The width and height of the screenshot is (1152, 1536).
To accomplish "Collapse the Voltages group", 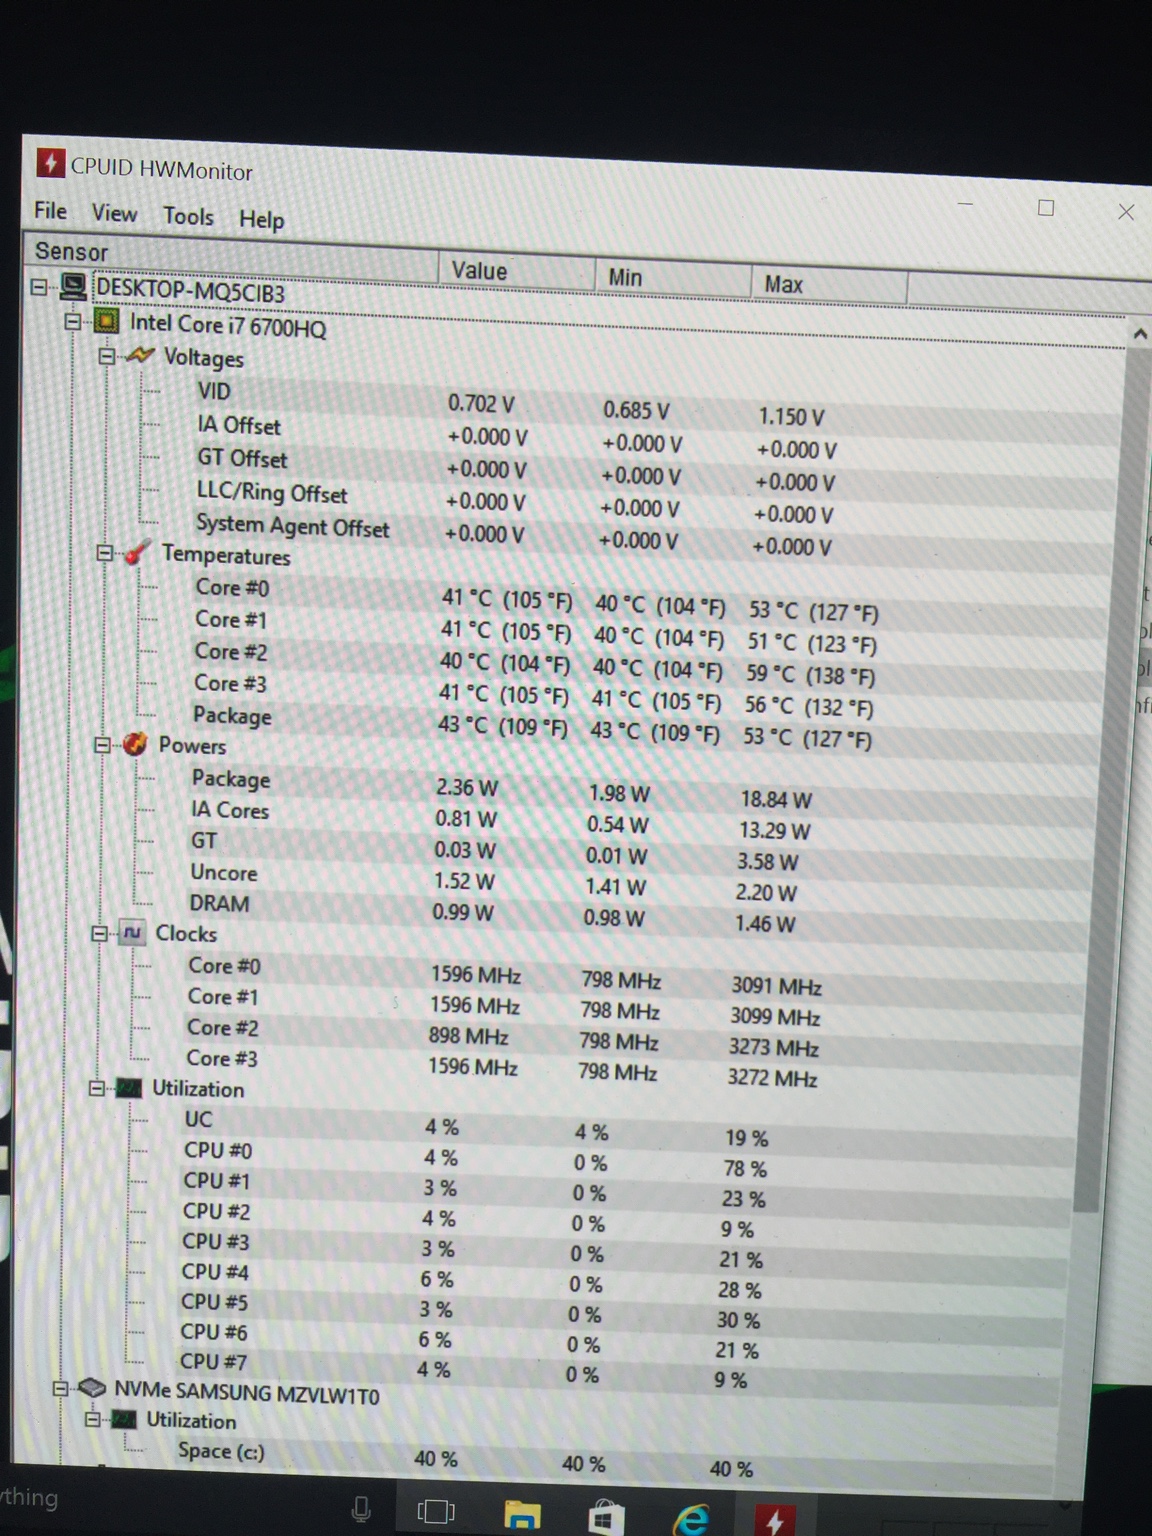I will coord(106,356).
